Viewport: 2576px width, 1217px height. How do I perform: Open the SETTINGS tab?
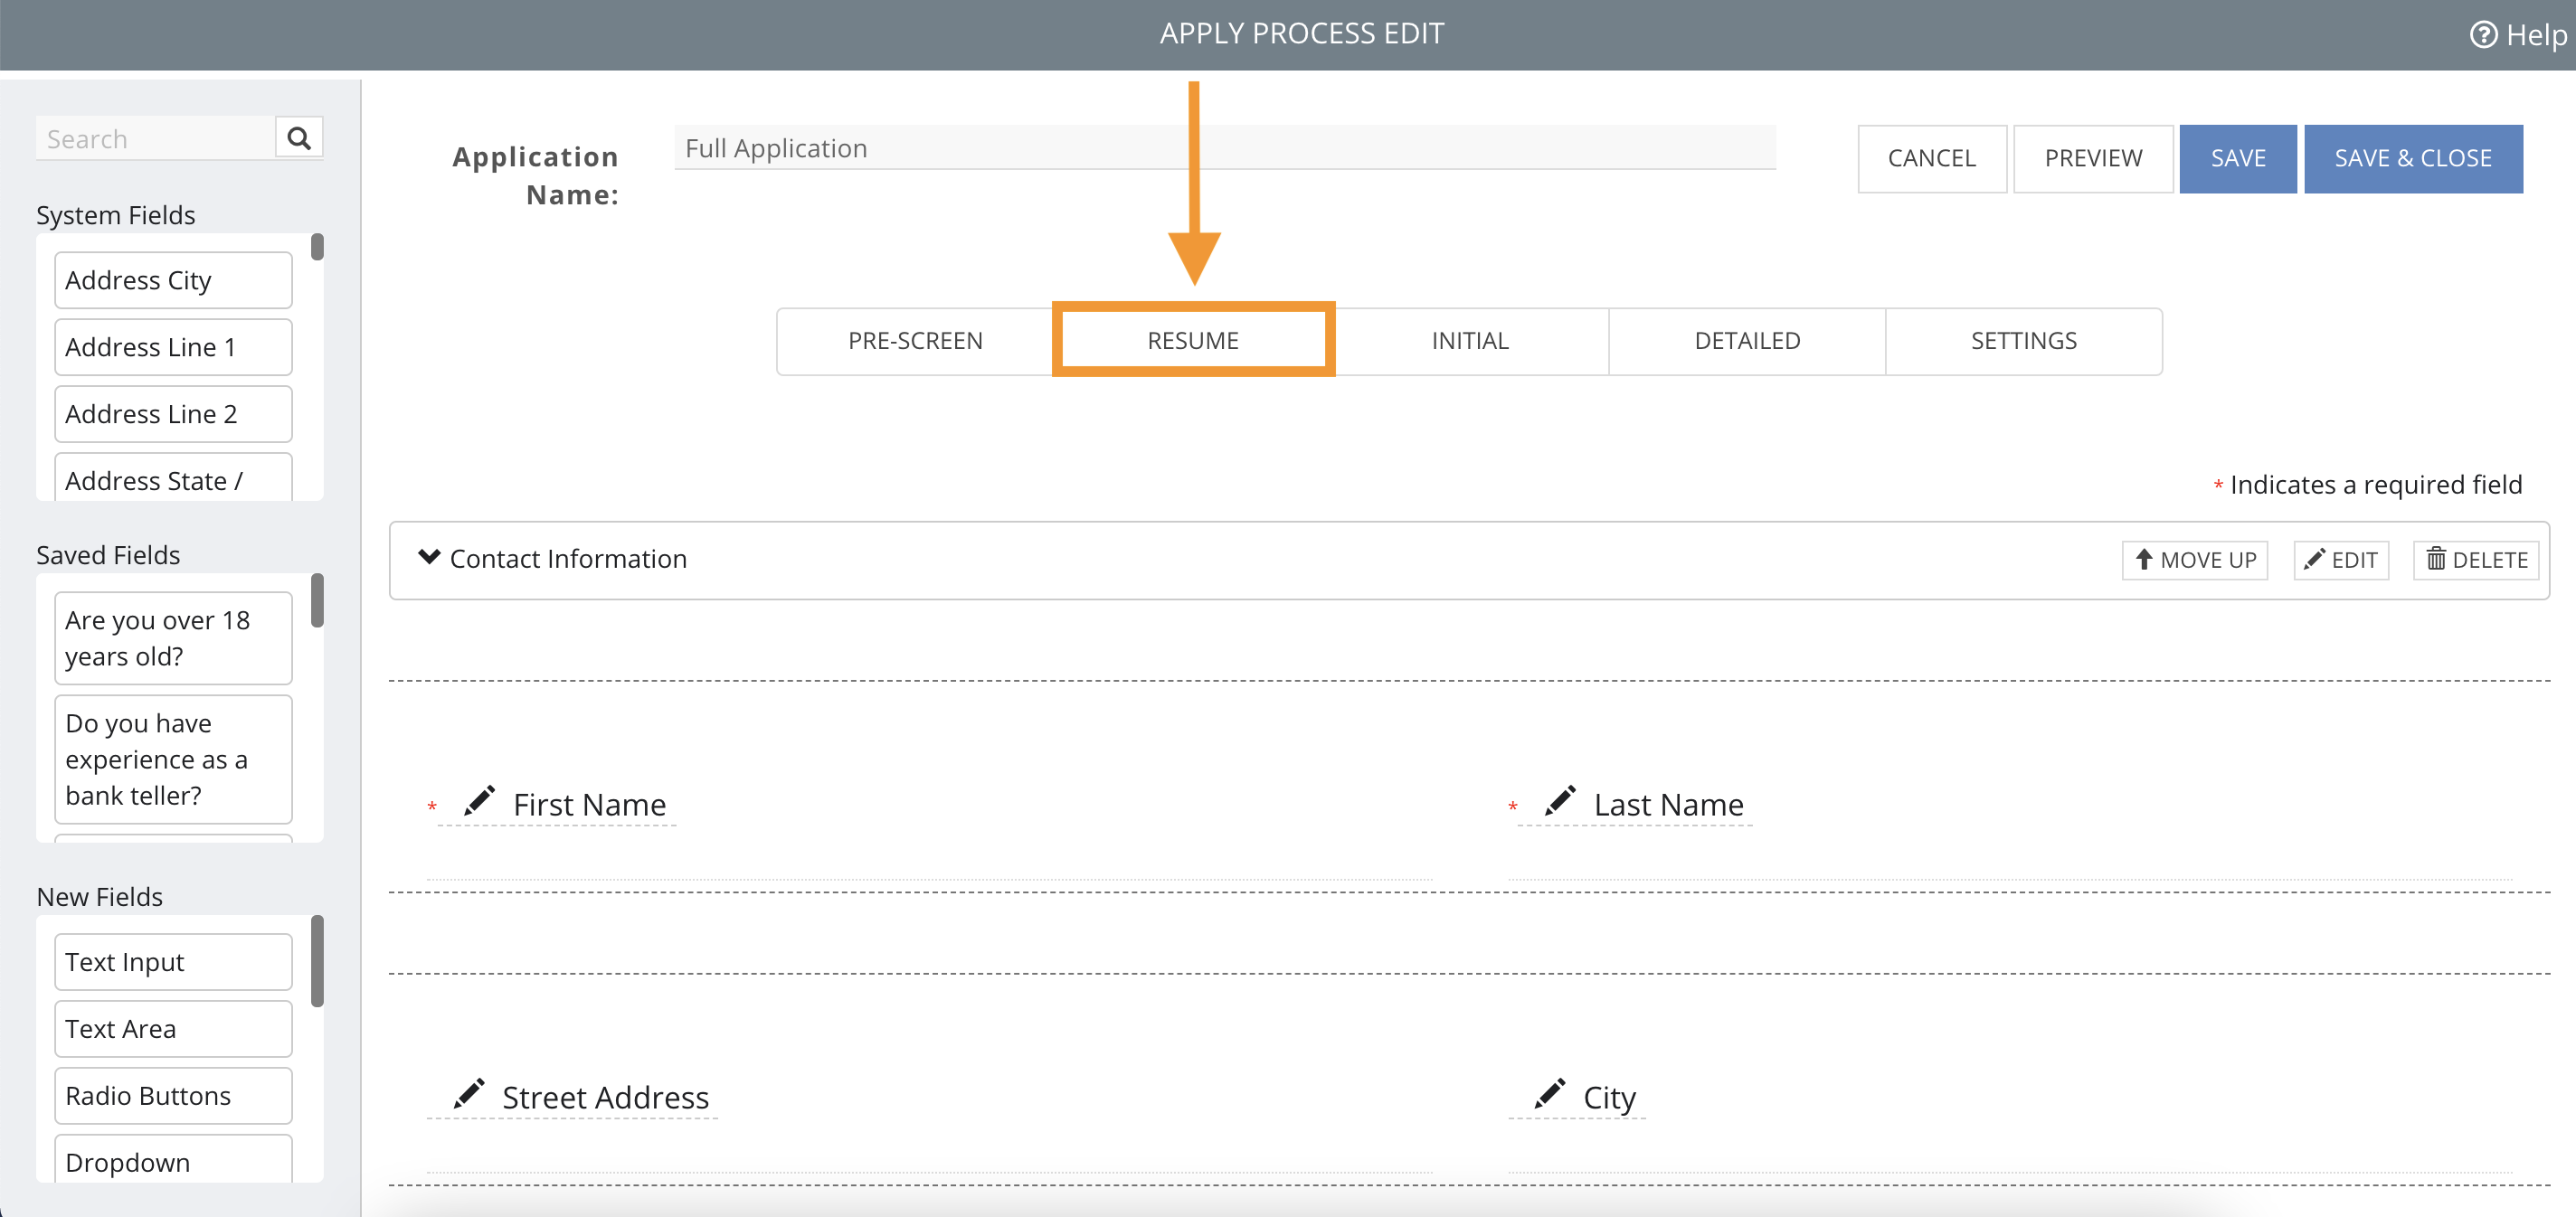click(2024, 341)
